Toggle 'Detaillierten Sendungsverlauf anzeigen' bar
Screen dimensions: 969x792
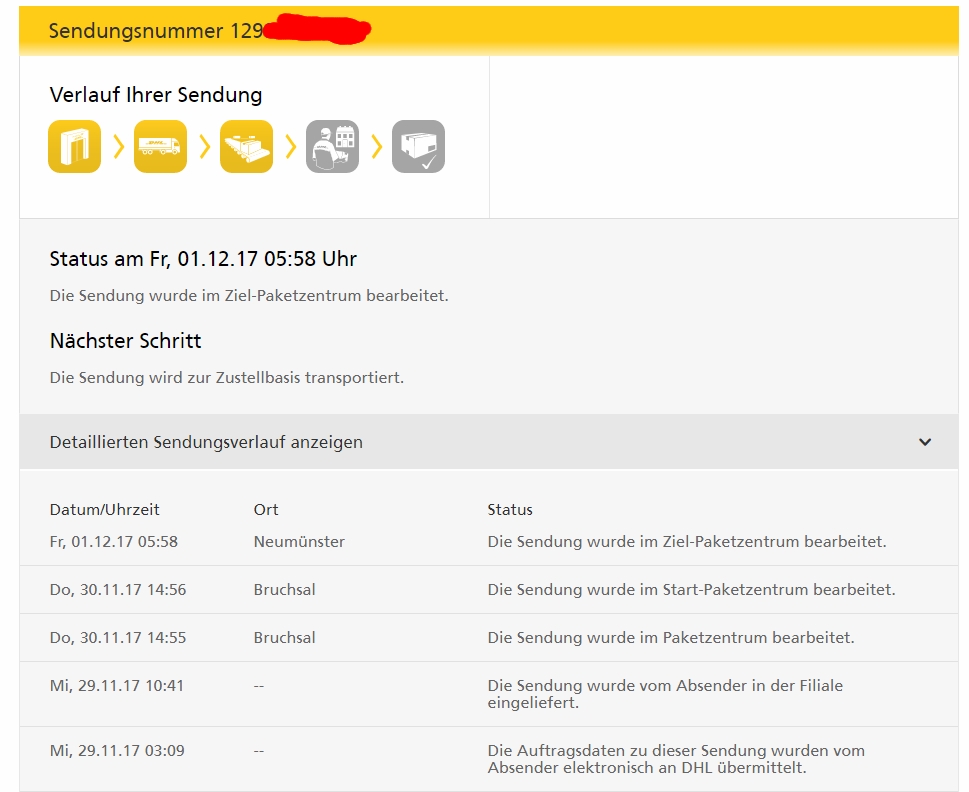206,442
